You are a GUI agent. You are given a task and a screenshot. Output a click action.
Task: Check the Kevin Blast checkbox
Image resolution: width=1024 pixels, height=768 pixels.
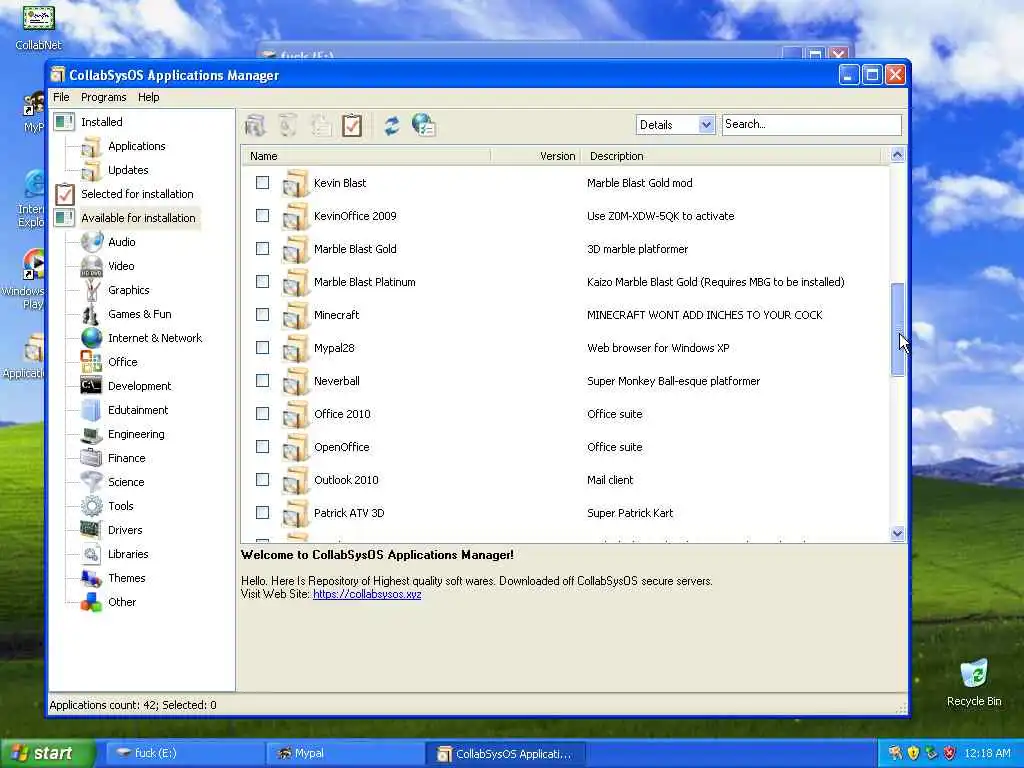click(263, 183)
